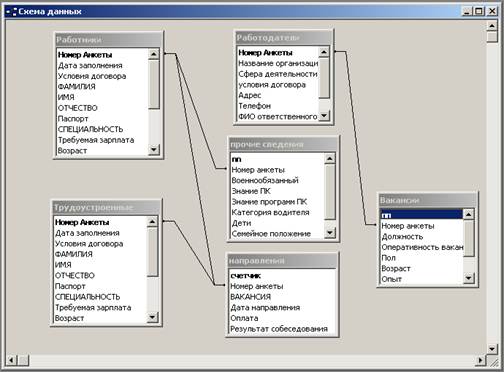Select the Должность field in Вакансии

[x=402, y=237]
